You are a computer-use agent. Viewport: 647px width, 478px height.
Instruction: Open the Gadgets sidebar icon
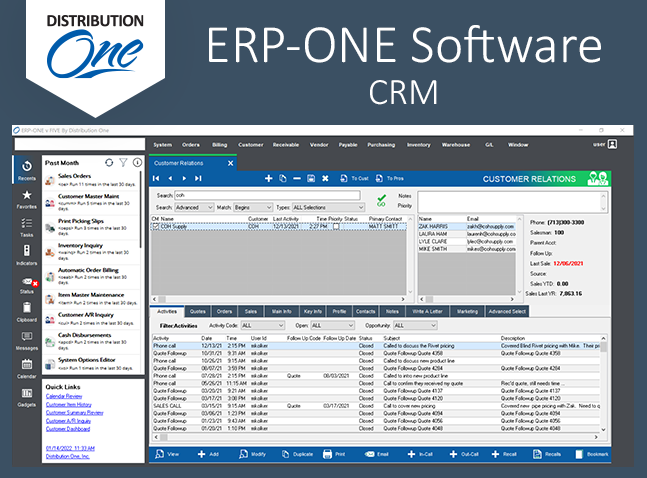tap(27, 397)
